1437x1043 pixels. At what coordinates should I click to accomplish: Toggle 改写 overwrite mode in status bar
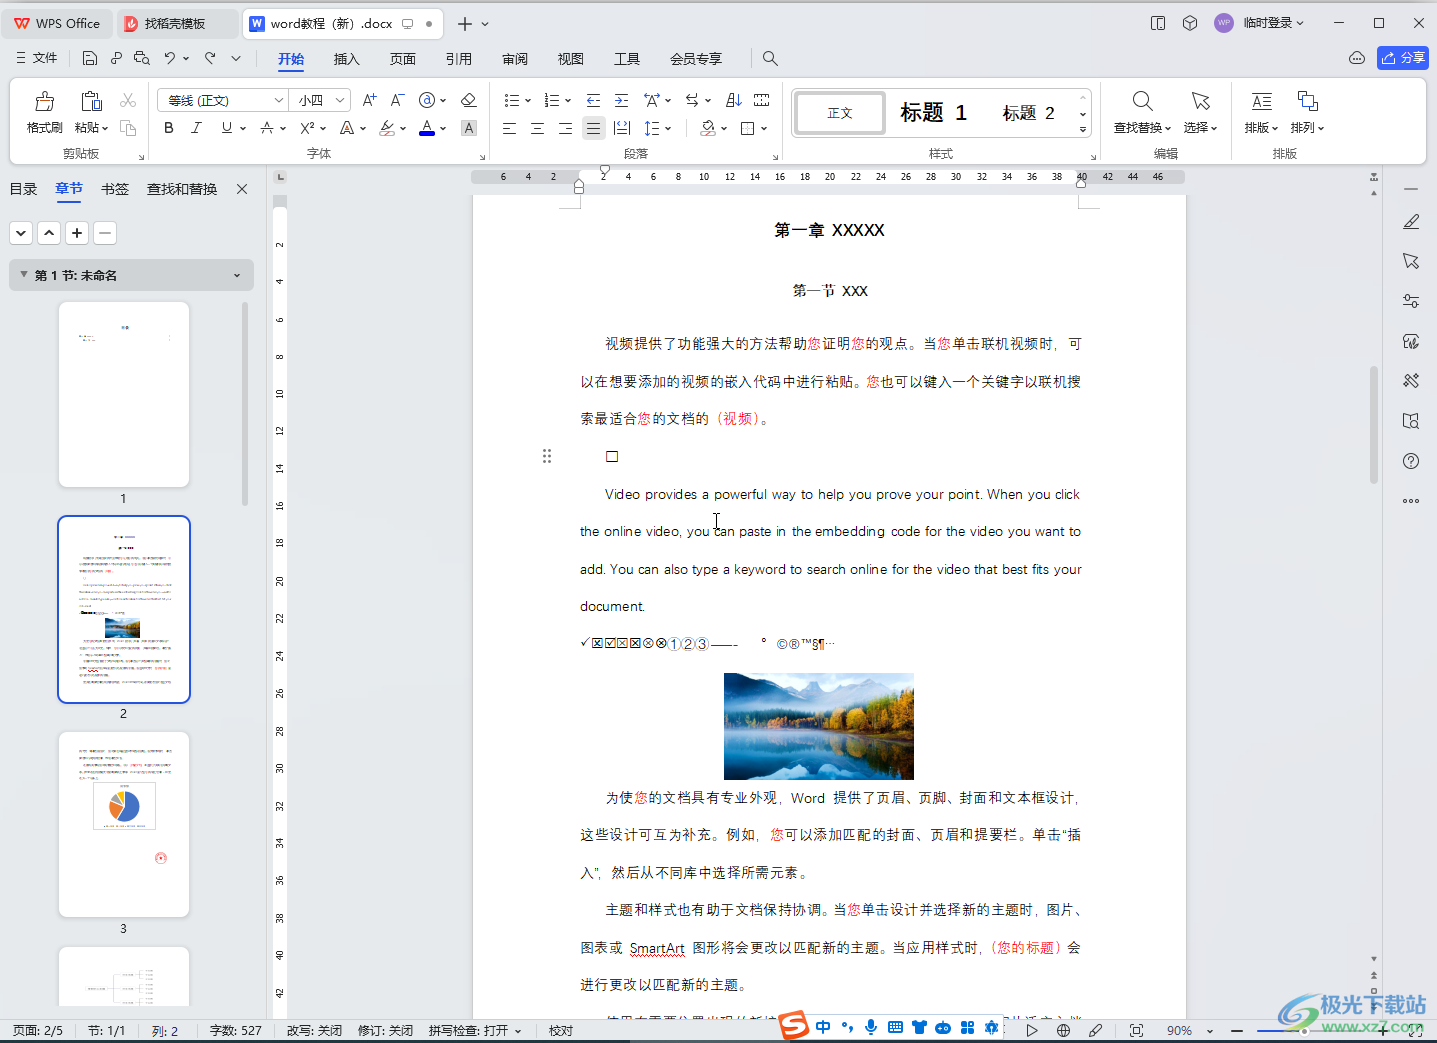tap(314, 1030)
